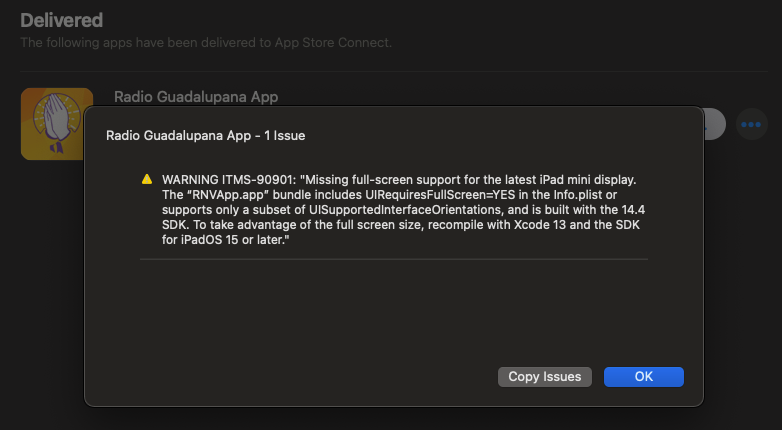Click the partially hidden pill button behind the dialog
This screenshot has width=782, height=430.
pos(715,124)
